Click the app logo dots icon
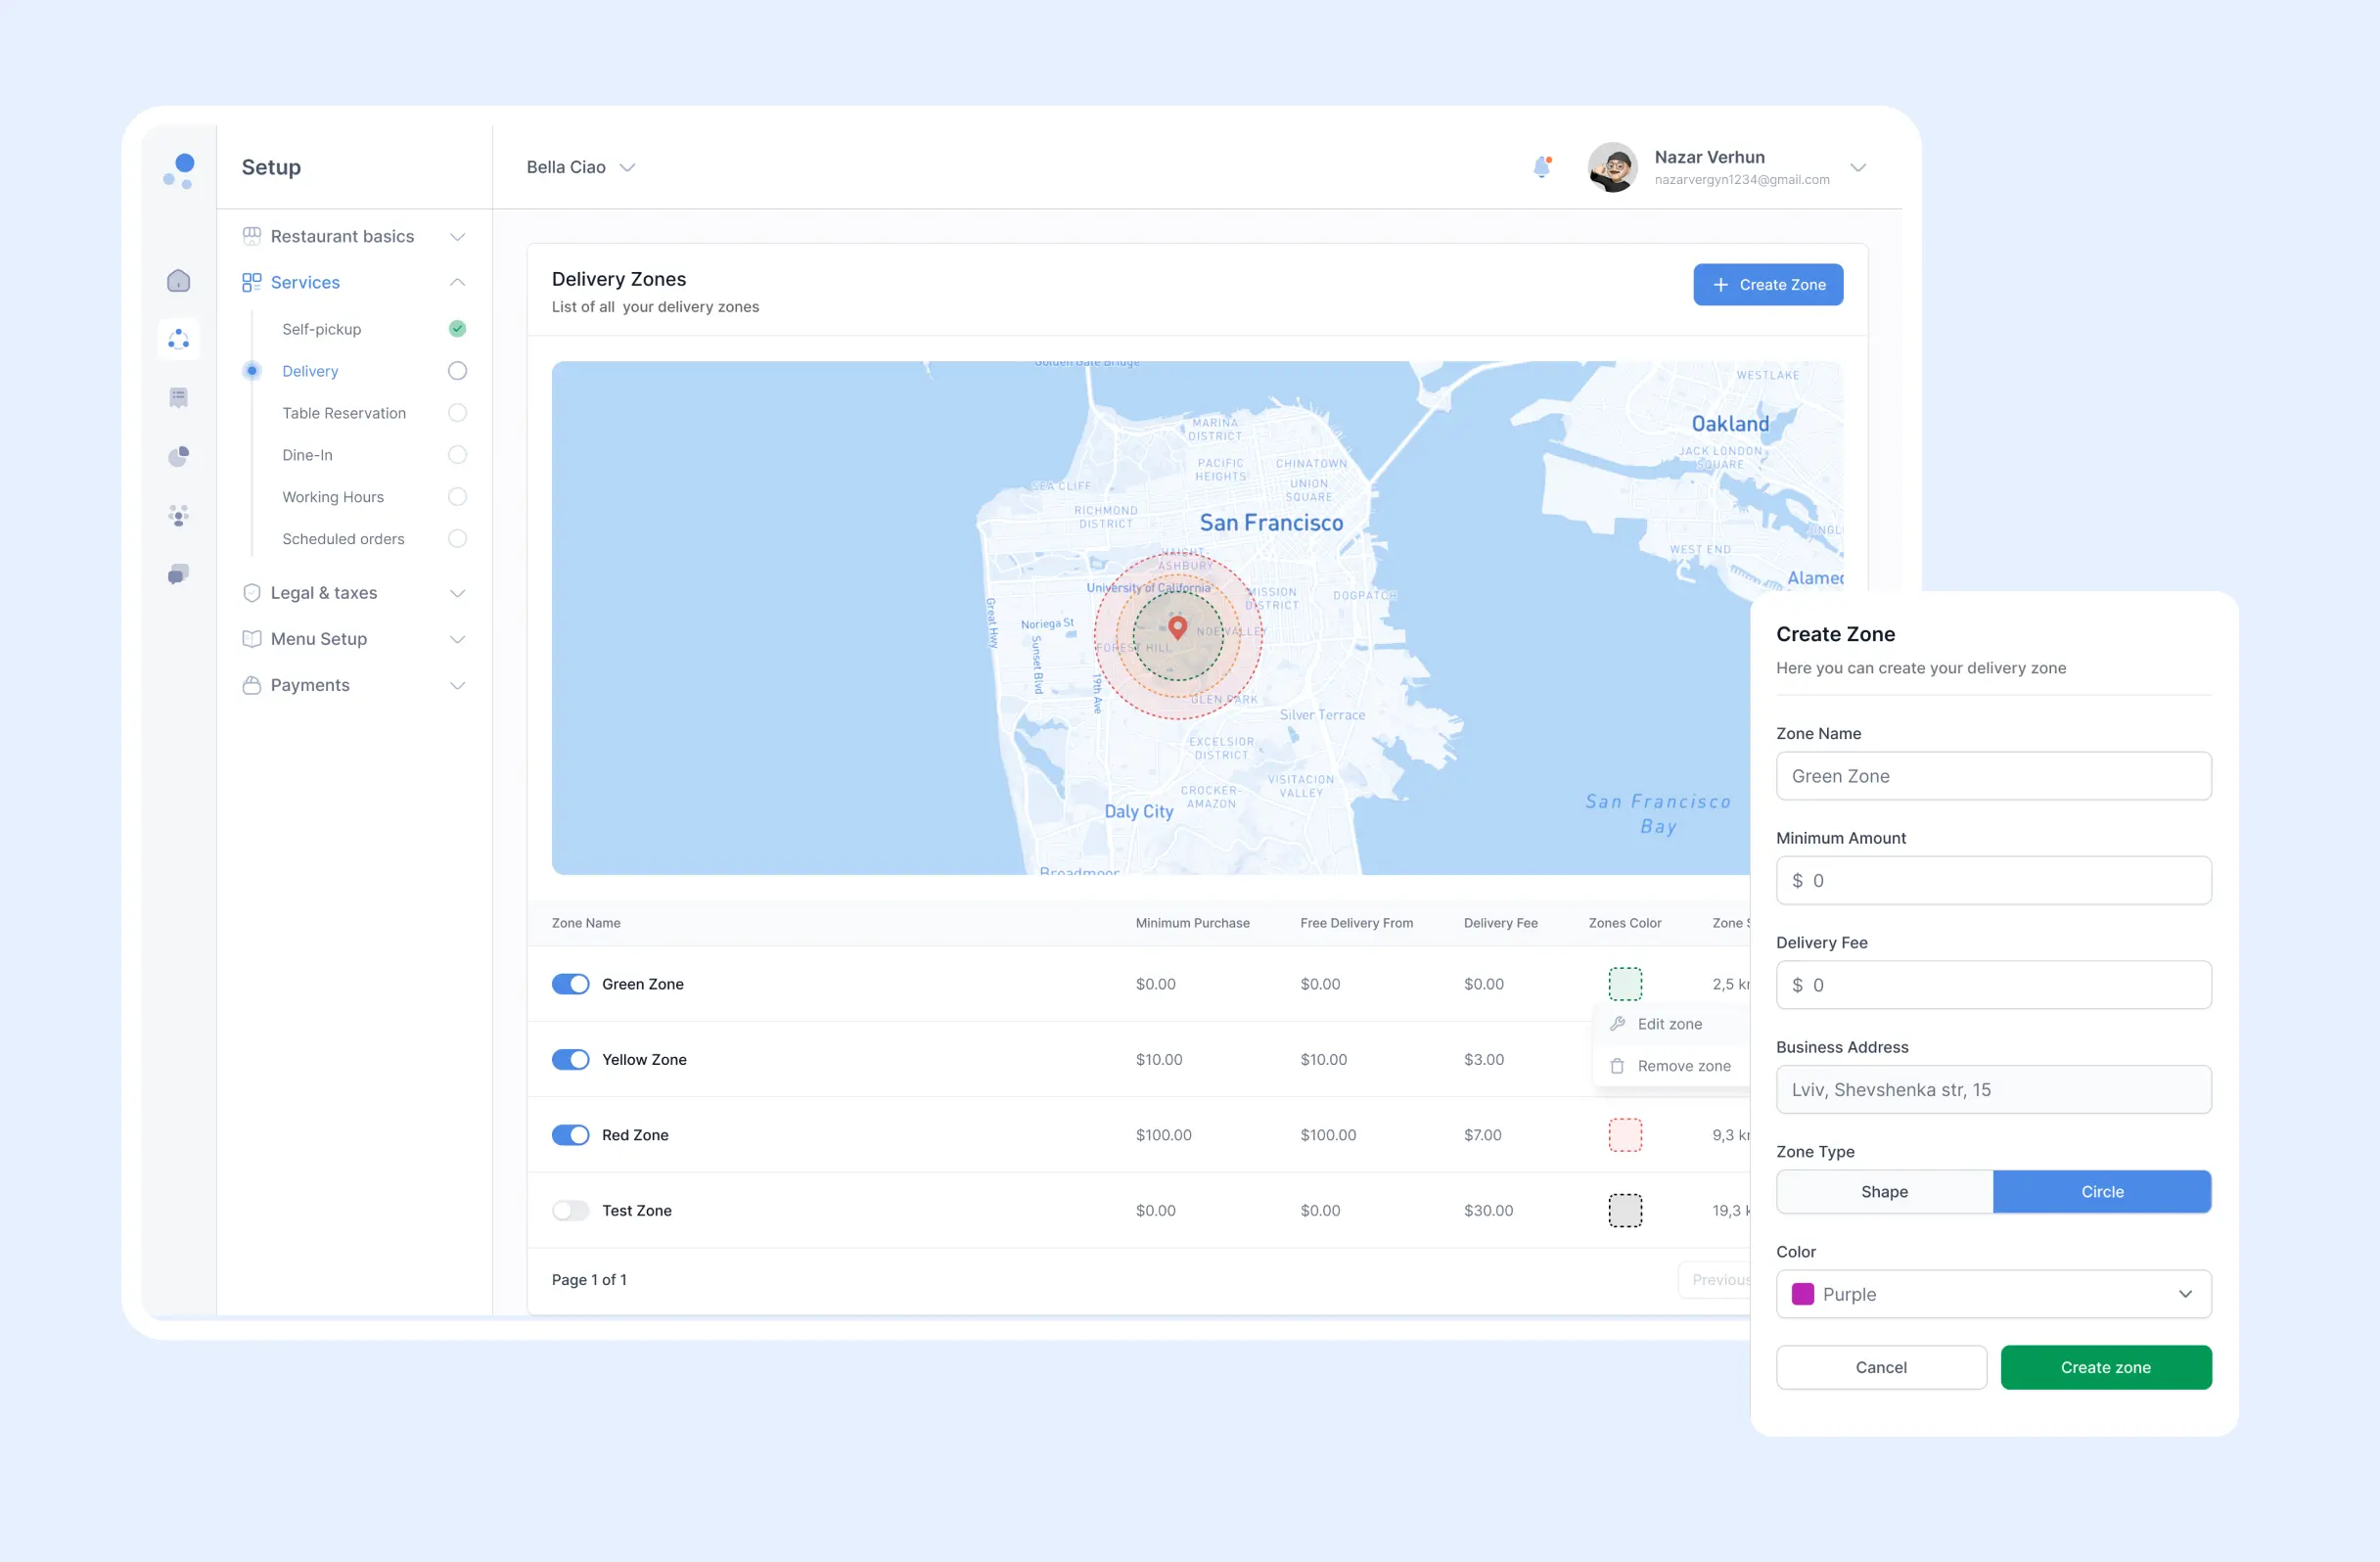Viewport: 2380px width, 1562px height. (179, 170)
